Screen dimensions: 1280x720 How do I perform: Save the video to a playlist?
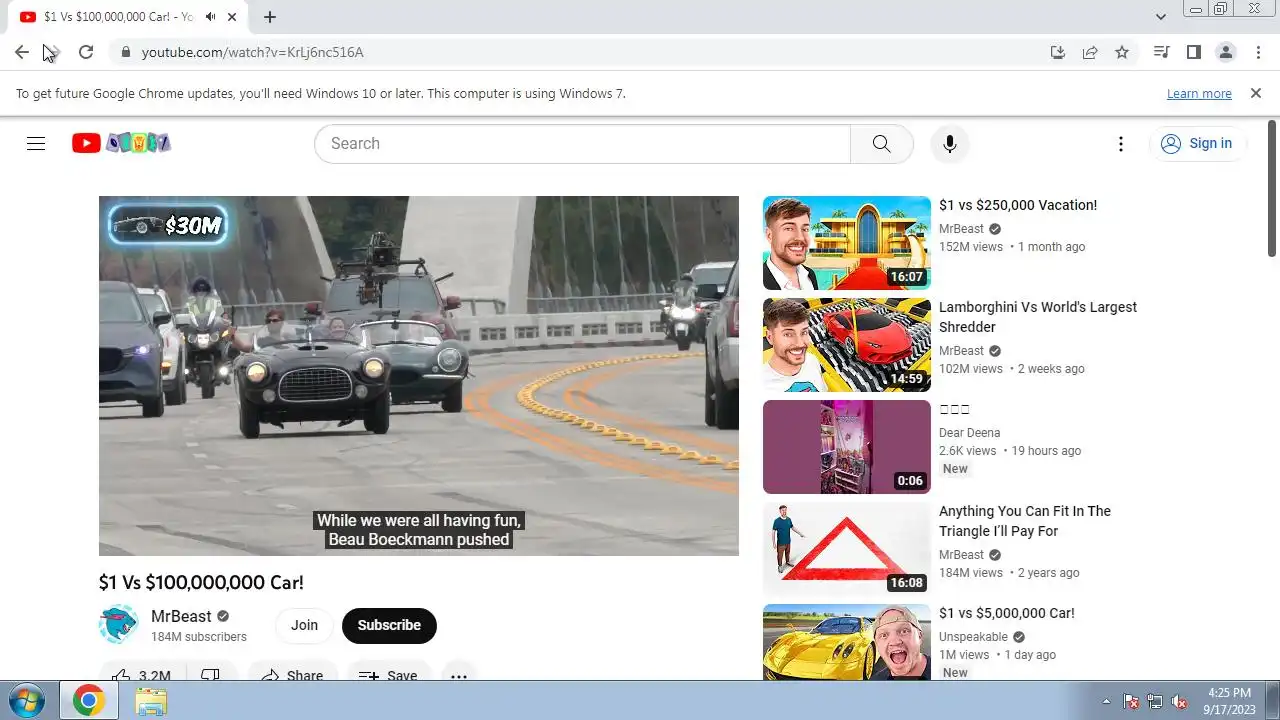click(388, 675)
